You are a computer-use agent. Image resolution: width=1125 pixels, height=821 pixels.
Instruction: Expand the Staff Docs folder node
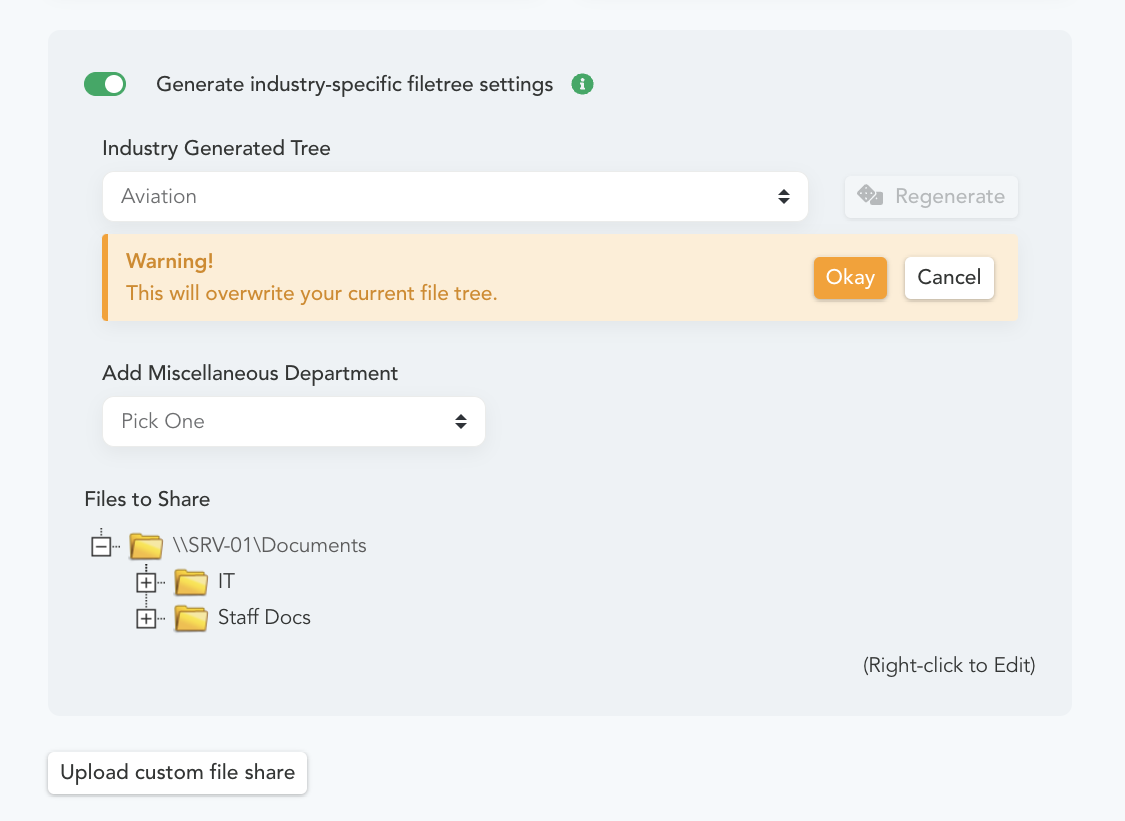[146, 618]
